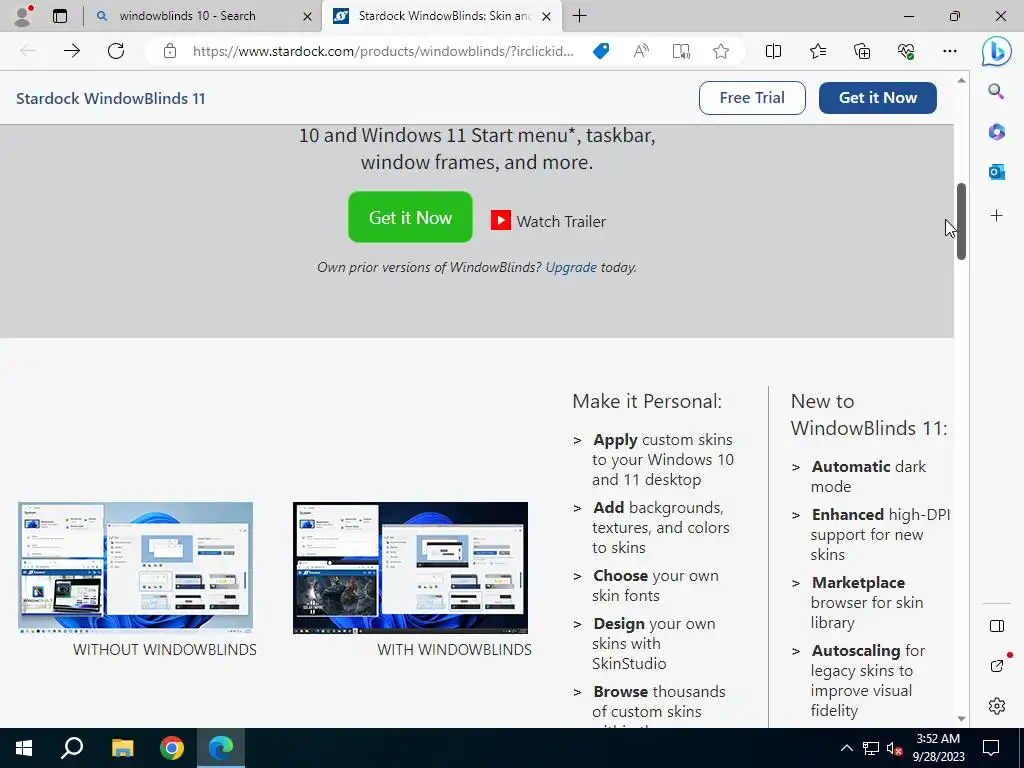Viewport: 1024px width, 768px height.
Task: Open the taskbar volume control
Action: click(894, 748)
